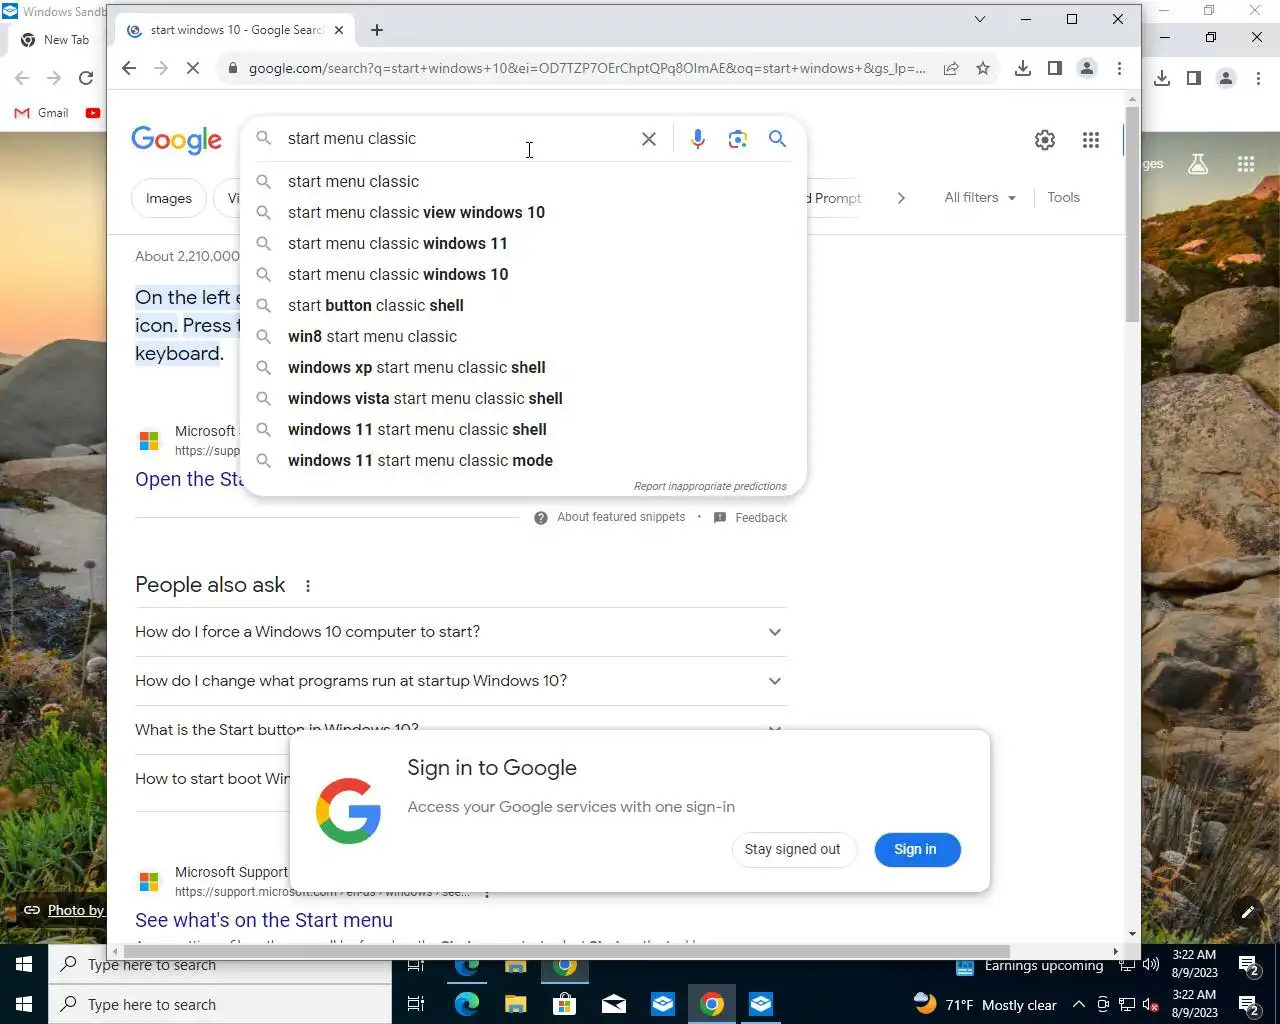Open the more options dots beside People also ask
Screen dimensions: 1280x1024
pyautogui.click(x=308, y=586)
